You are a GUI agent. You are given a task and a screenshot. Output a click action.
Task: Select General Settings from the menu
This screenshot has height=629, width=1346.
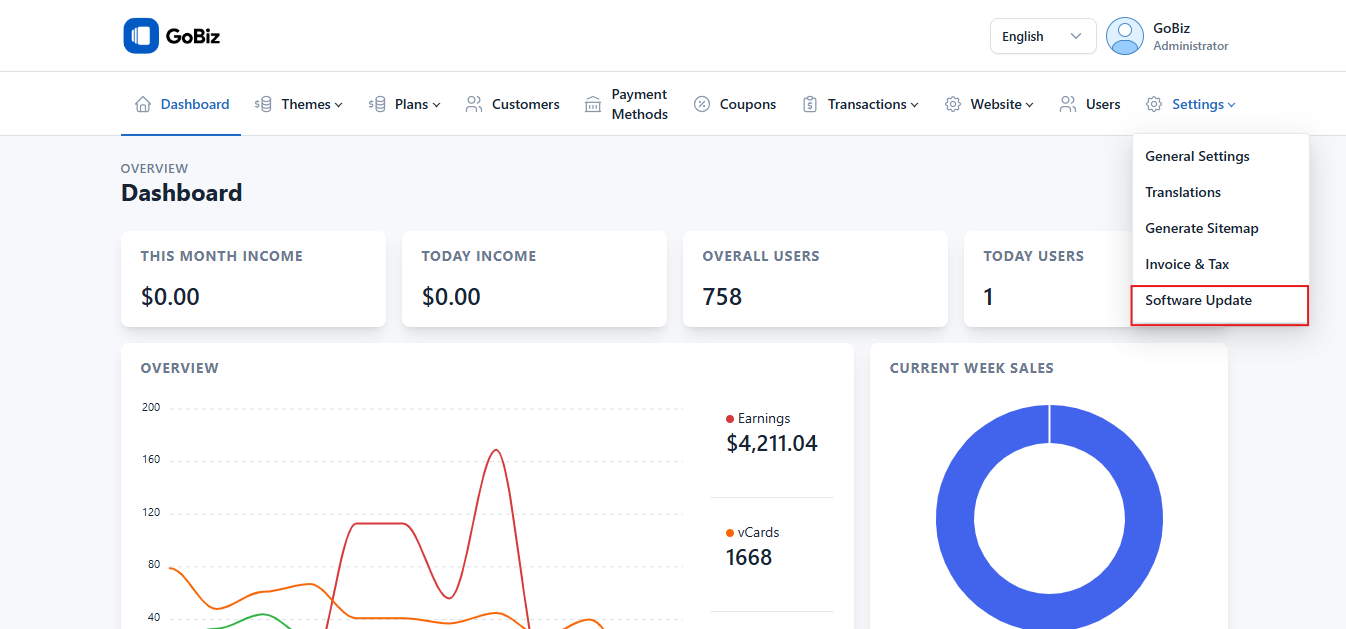click(1197, 156)
